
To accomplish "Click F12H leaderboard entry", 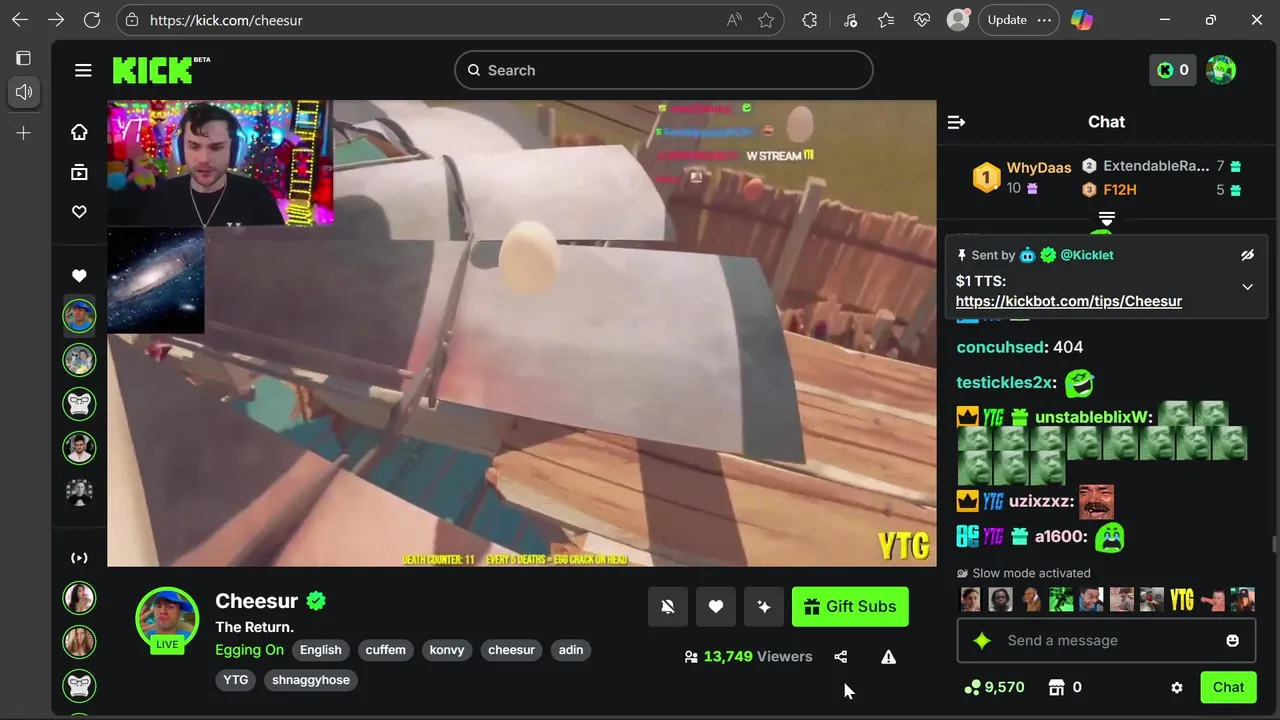I will click(1119, 190).
